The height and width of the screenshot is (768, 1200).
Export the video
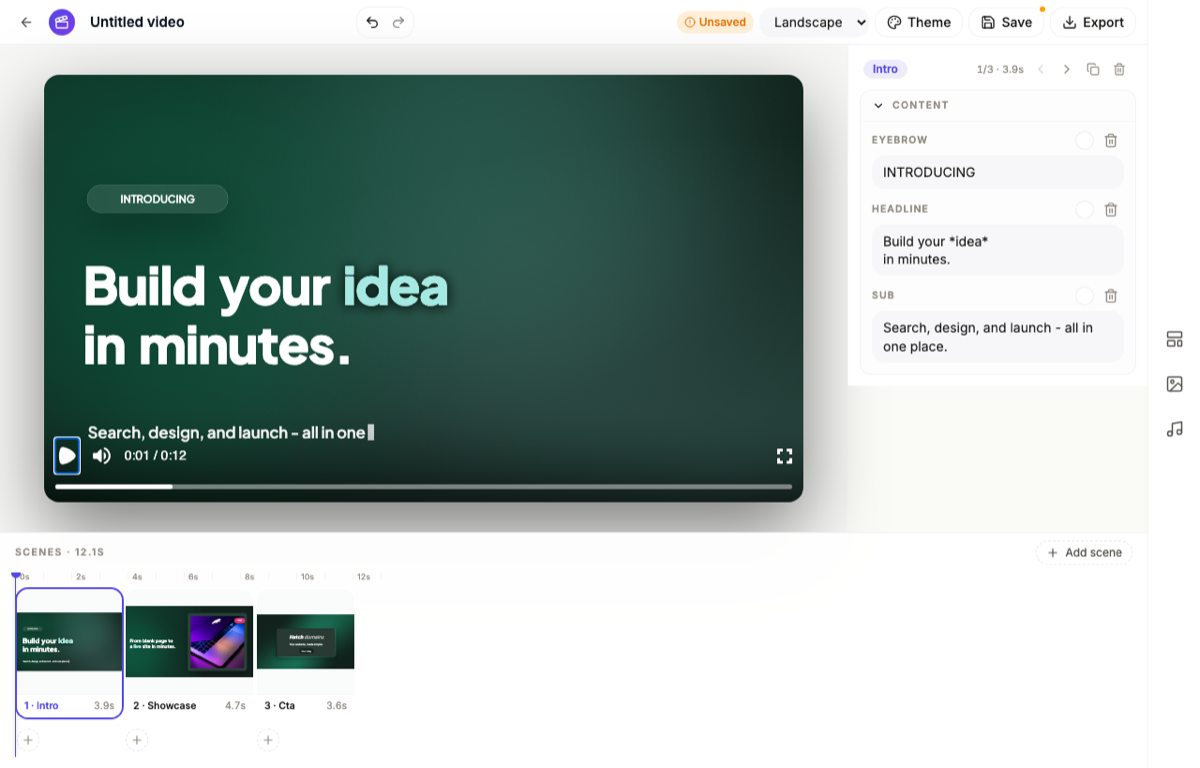(x=1093, y=22)
